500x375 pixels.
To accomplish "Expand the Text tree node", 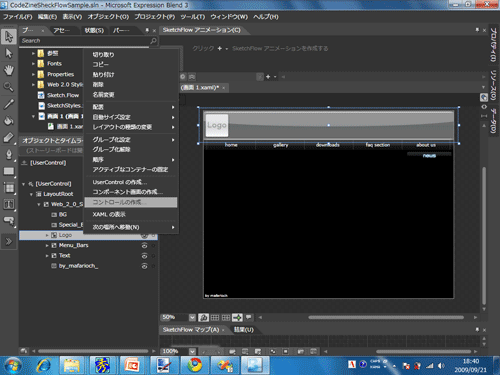I will [47, 256].
